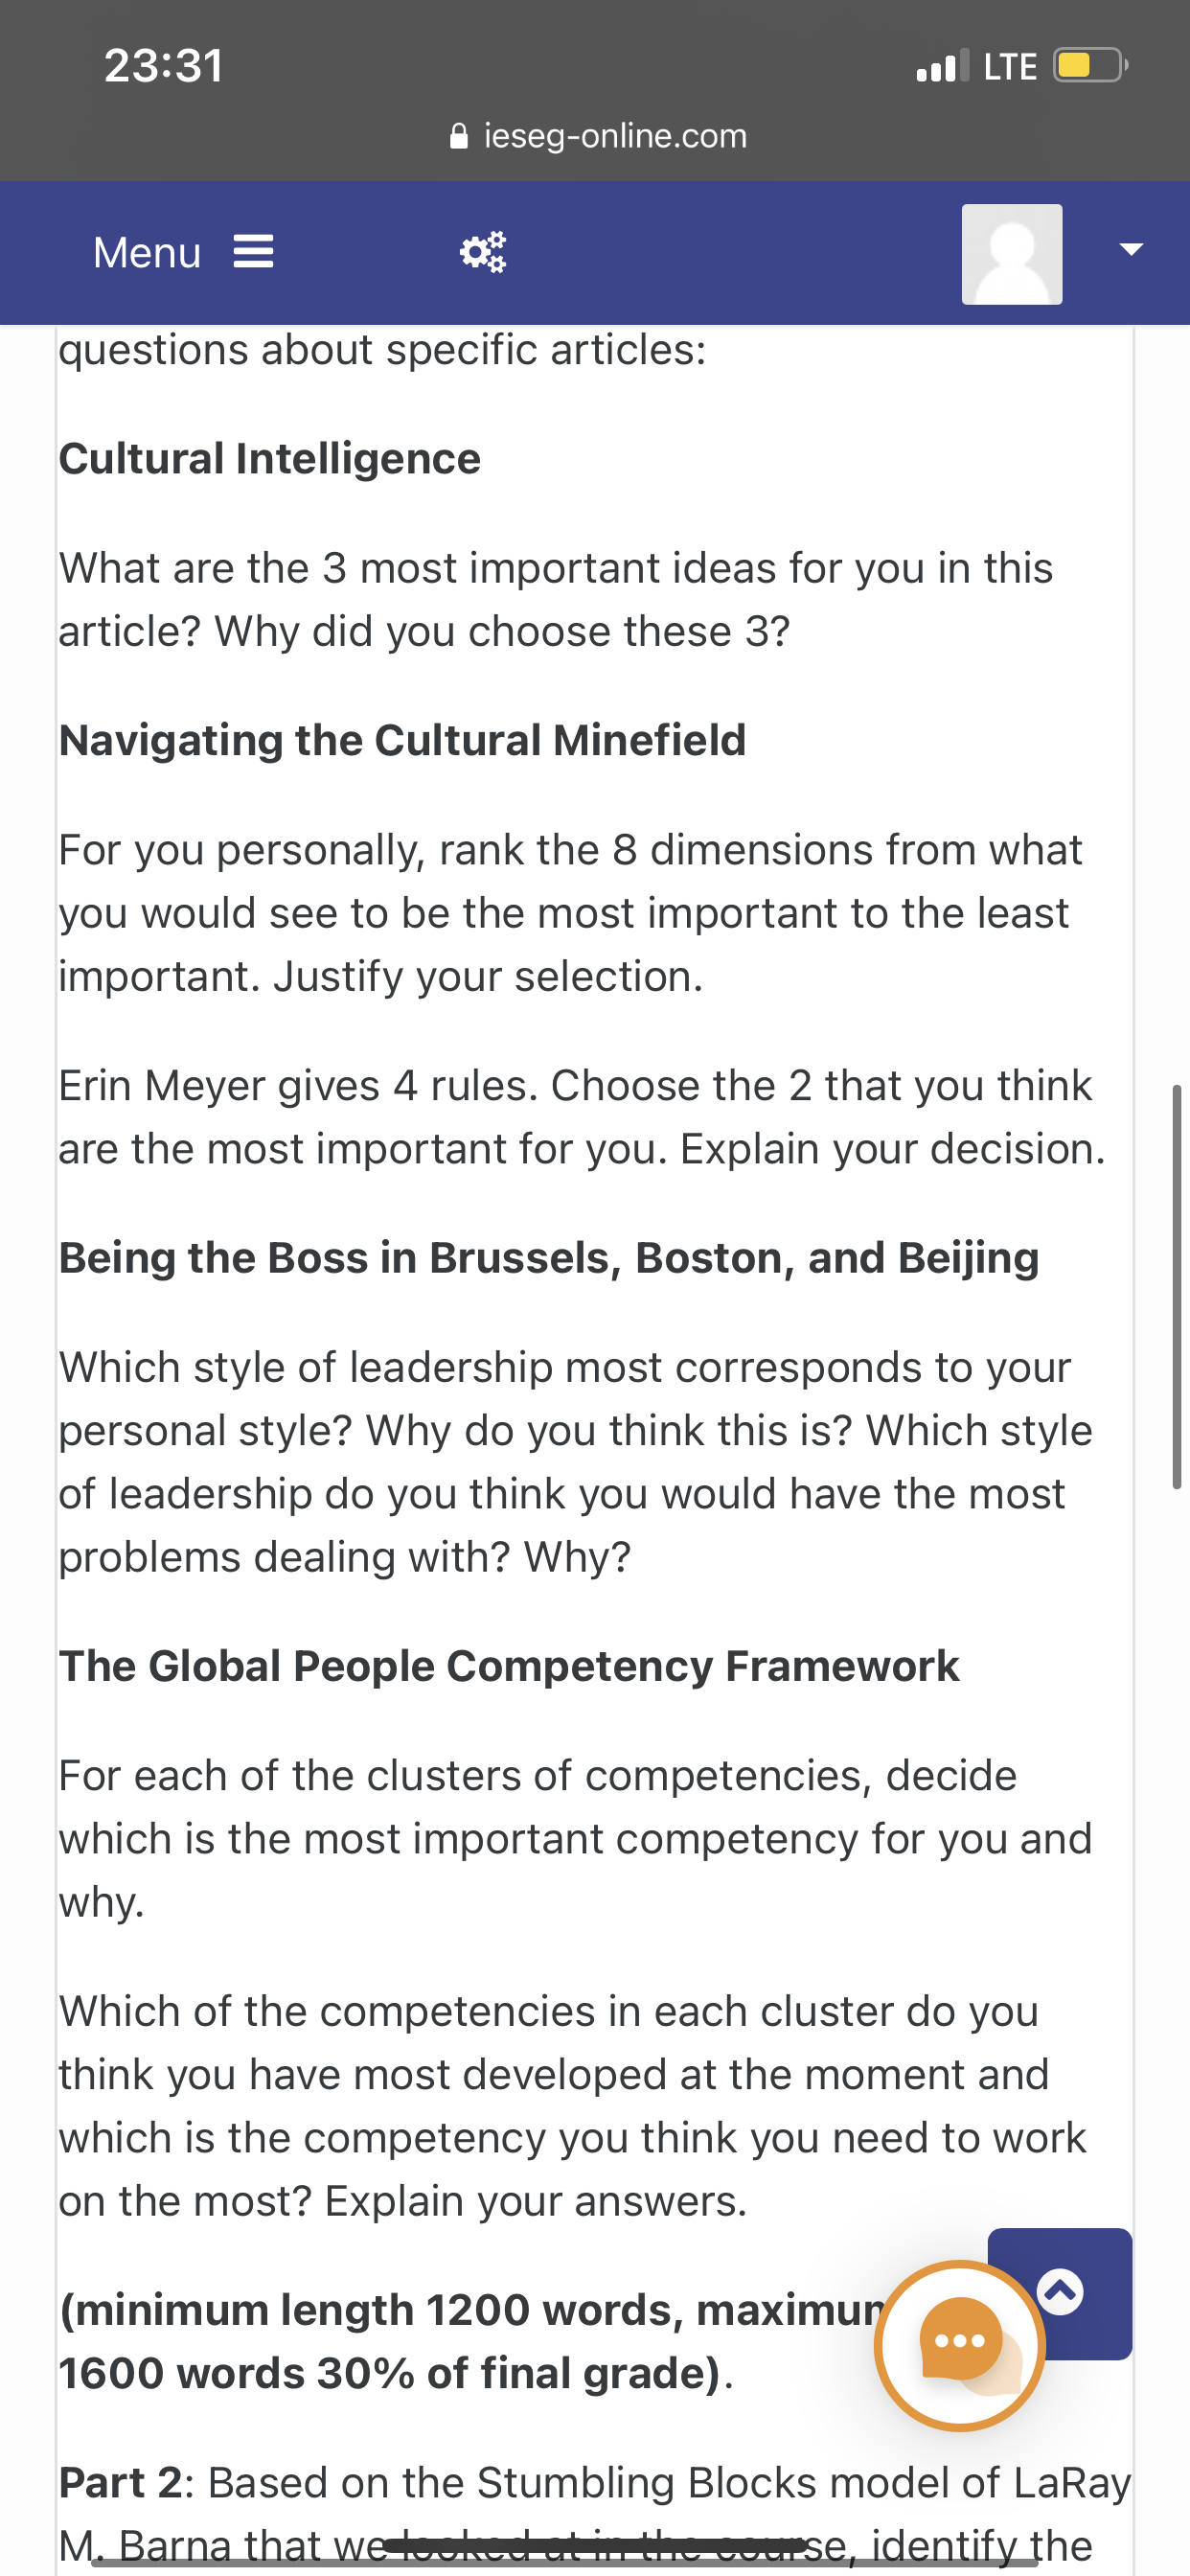This screenshot has width=1190, height=2576.
Task: Tap the ieseg-online.com address bar
Action: point(599,136)
